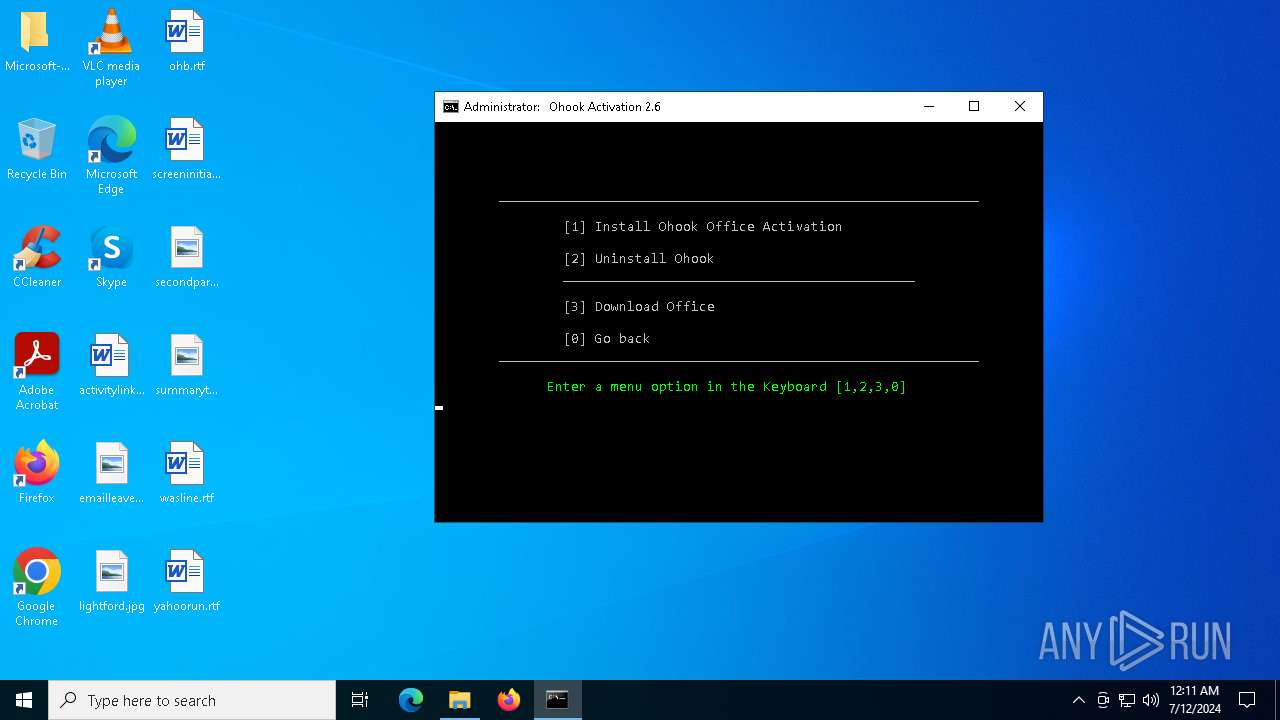Open Task View in taskbar
Viewport: 1280px width, 720px height.
coord(360,700)
